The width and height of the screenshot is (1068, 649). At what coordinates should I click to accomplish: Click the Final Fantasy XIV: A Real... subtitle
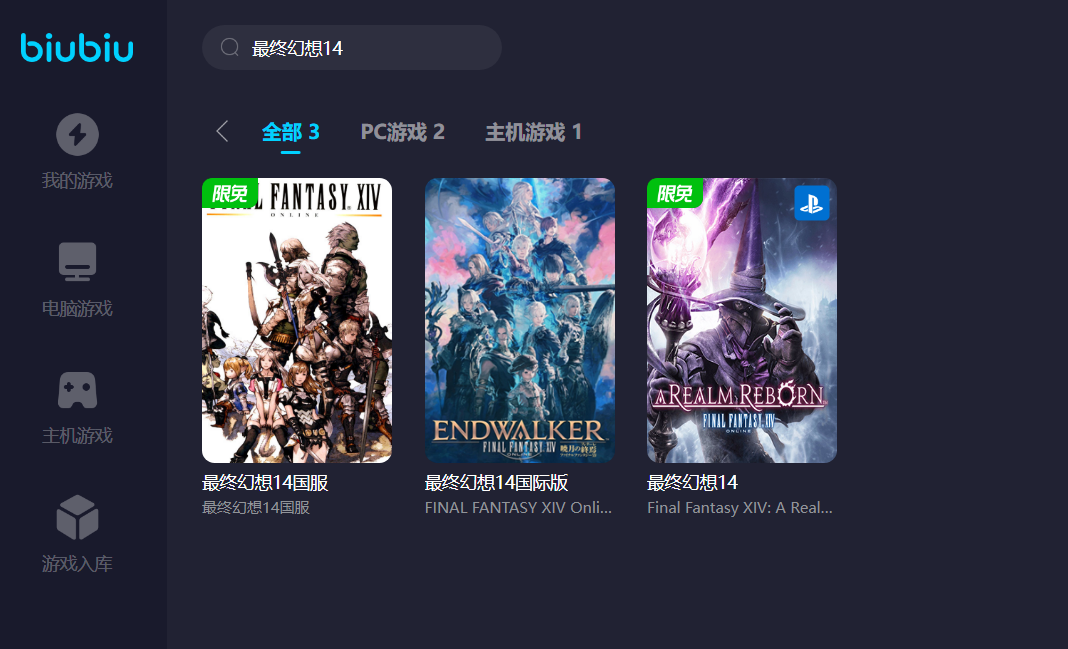[x=740, y=508]
